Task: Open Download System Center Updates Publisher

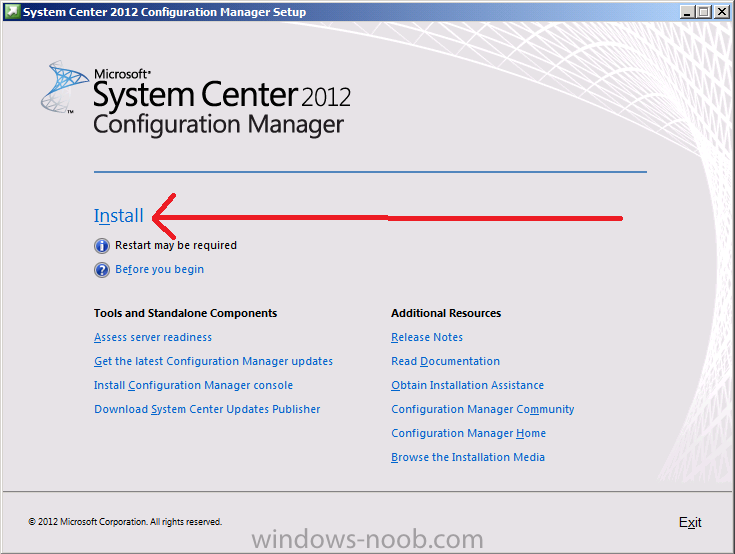Action: point(207,409)
